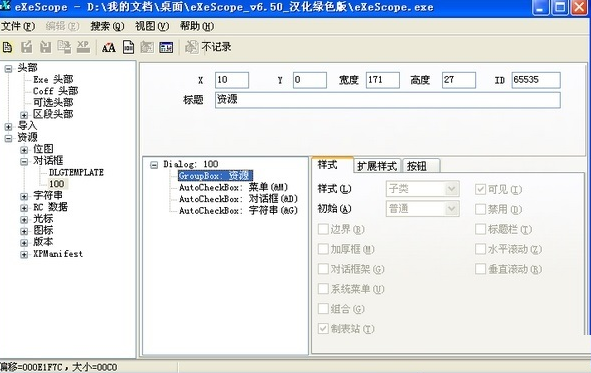Open the 搜索(Q) menu
The height and width of the screenshot is (373, 591).
coord(107,26)
